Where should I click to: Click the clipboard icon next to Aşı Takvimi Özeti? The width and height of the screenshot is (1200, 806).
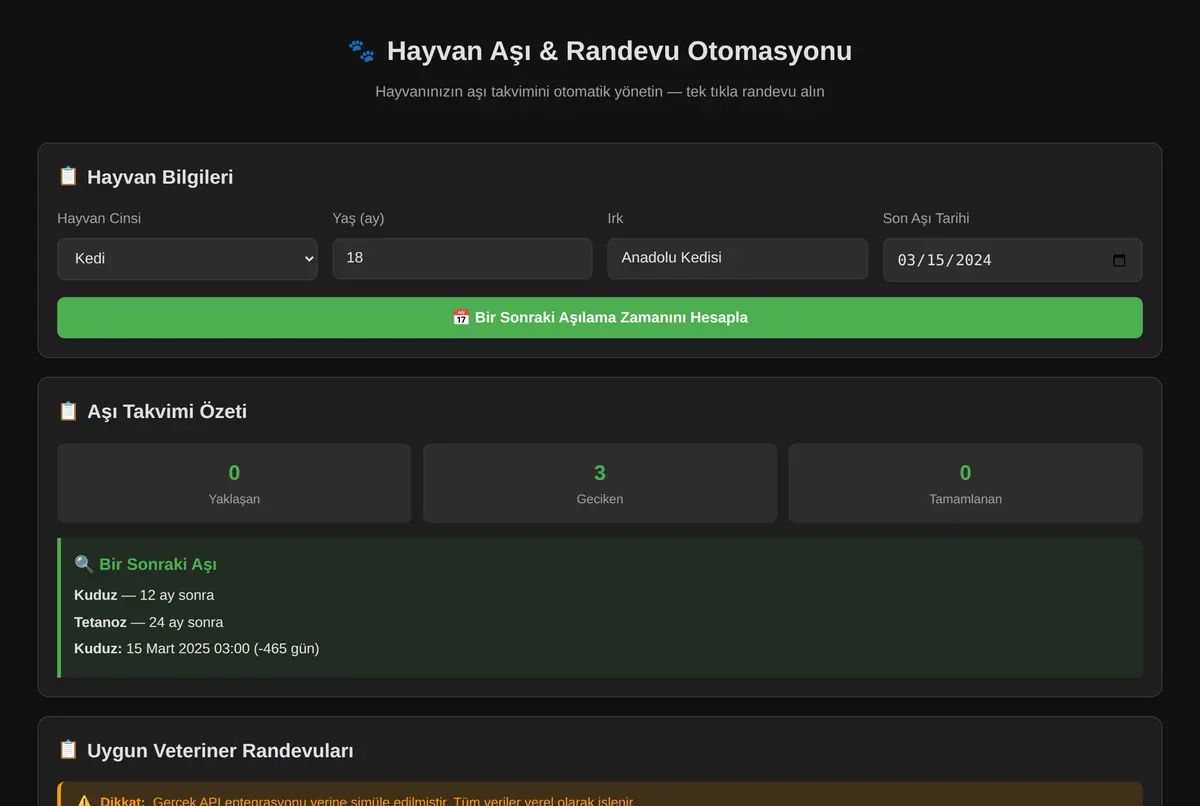point(68,411)
